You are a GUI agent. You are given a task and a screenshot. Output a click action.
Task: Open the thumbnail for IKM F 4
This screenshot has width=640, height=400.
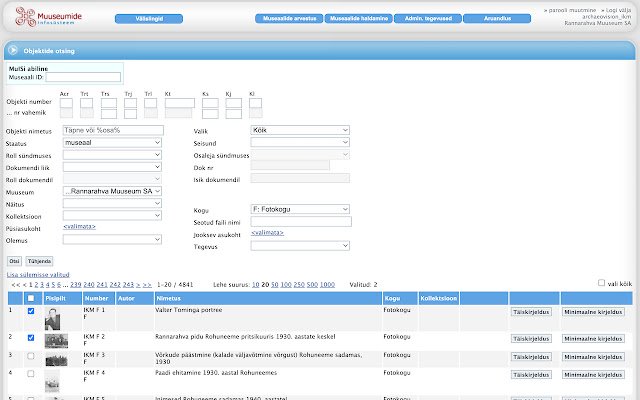click(52, 381)
